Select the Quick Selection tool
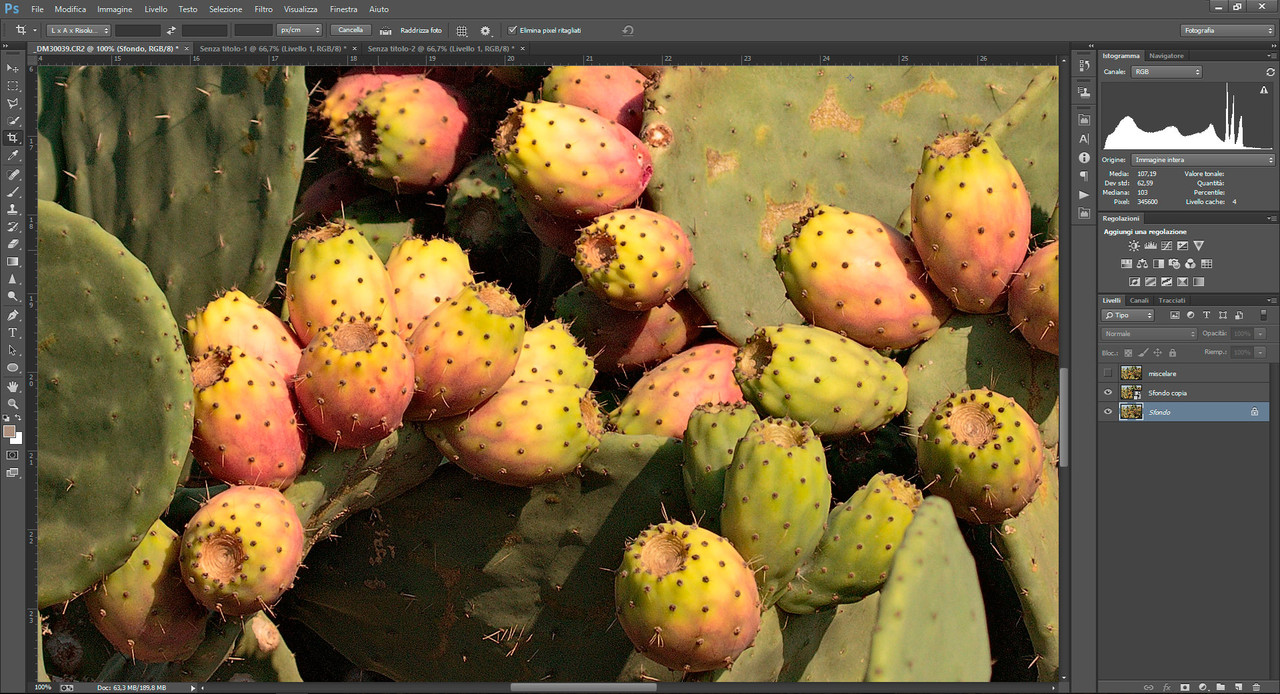This screenshot has width=1280, height=694. tap(13, 121)
